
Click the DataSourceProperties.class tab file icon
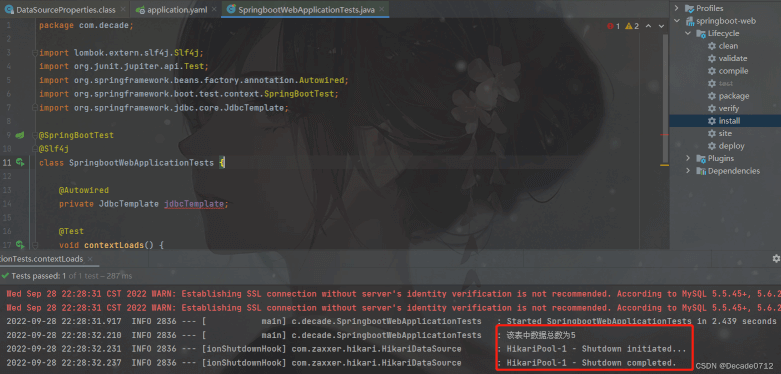point(8,10)
